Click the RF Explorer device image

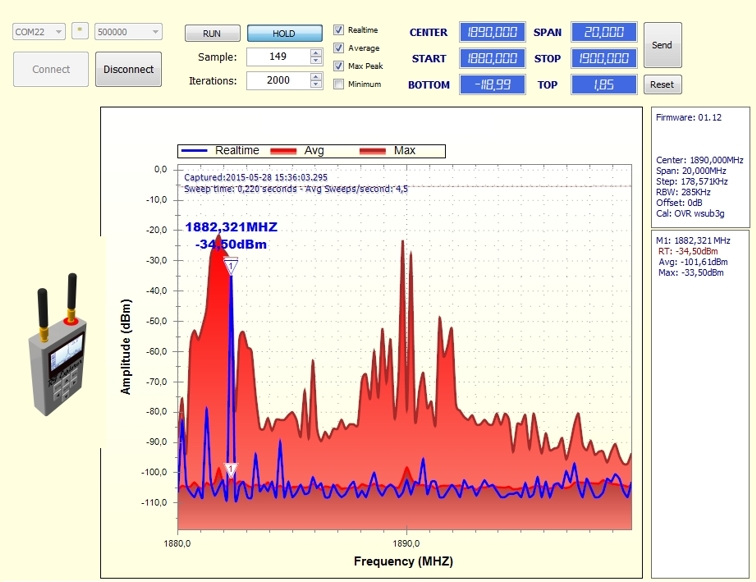pos(59,344)
